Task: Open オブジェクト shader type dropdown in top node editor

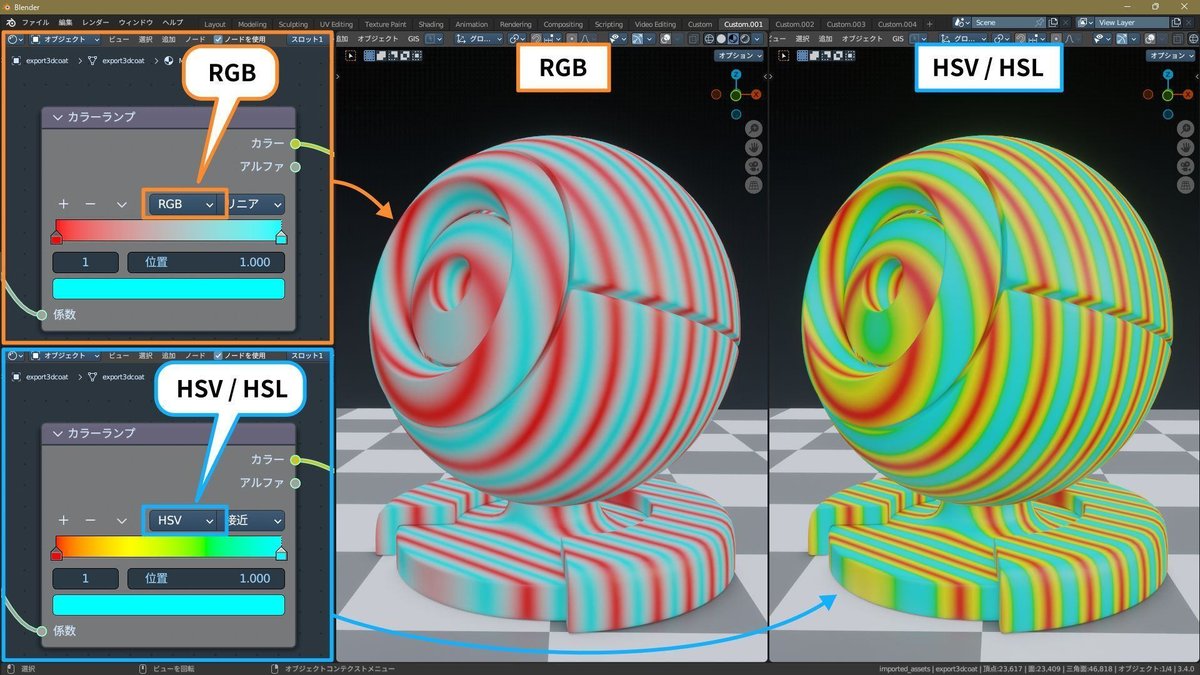Action: [66, 39]
